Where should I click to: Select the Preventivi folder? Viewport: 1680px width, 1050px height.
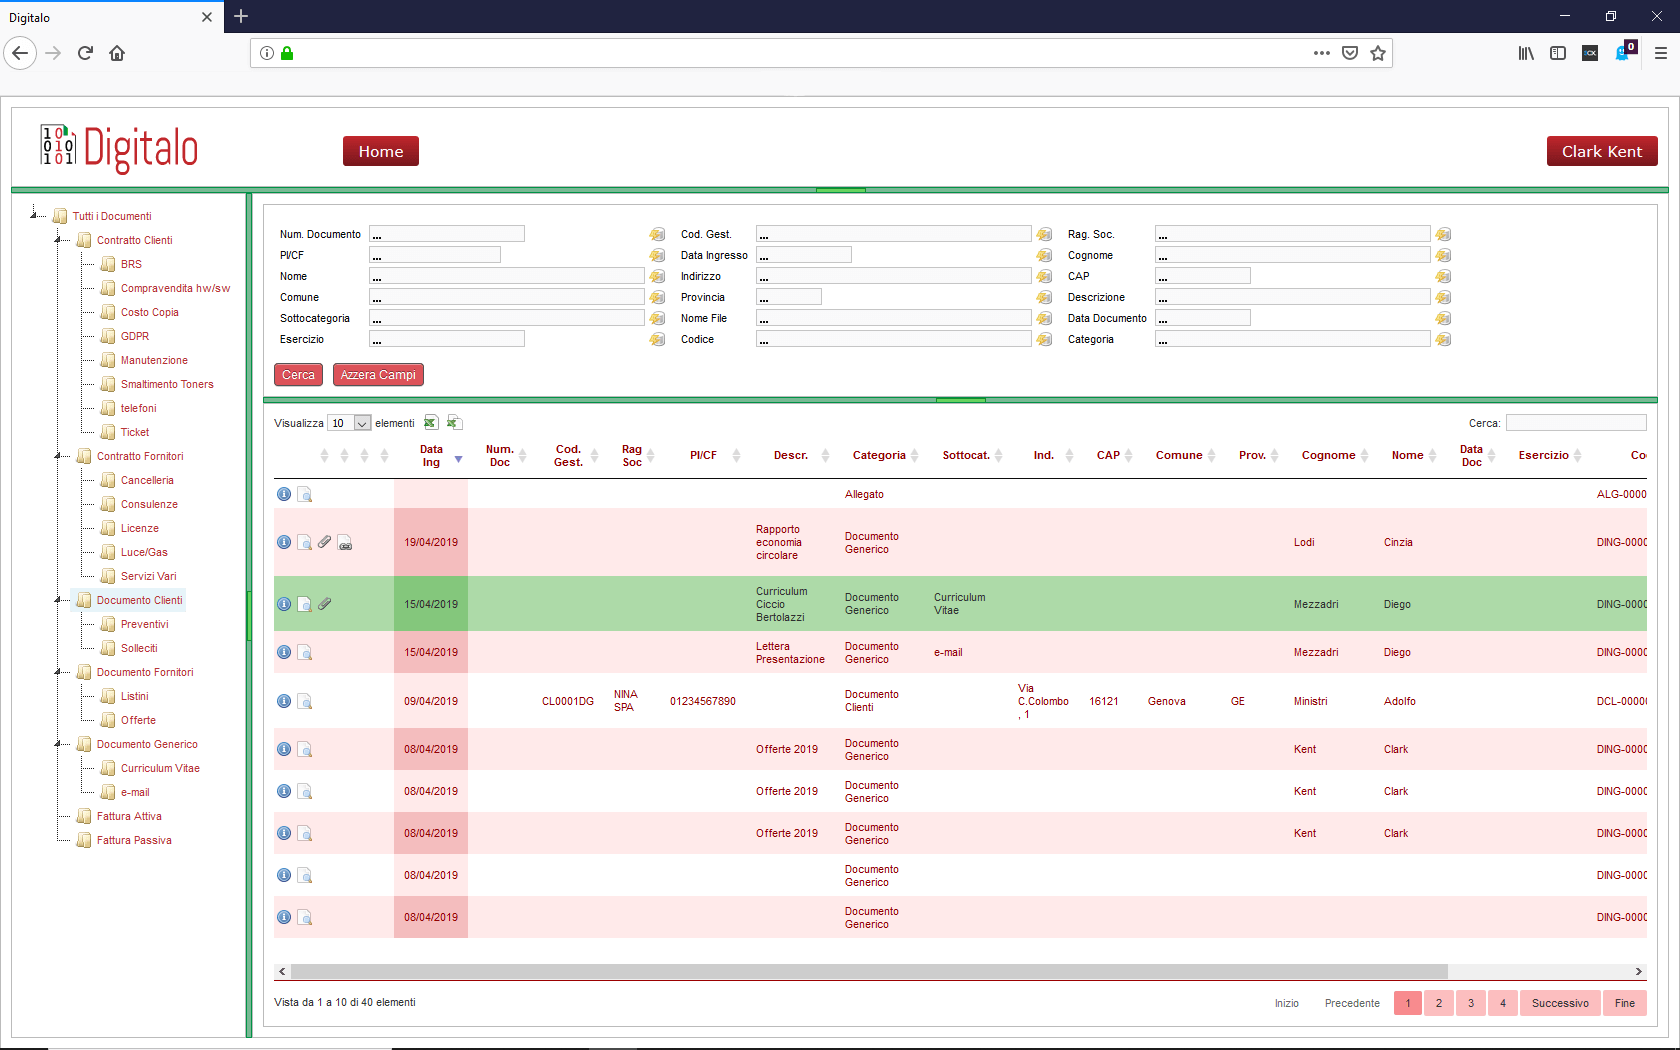click(x=145, y=624)
